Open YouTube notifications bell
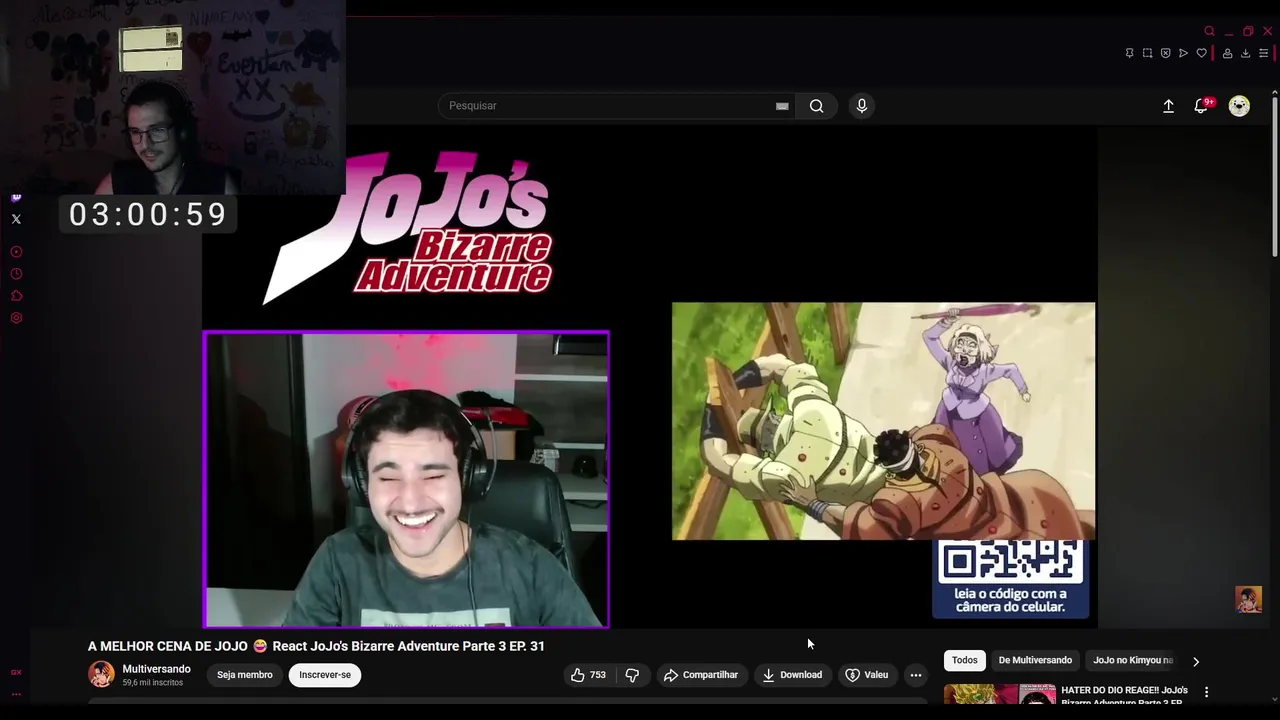This screenshot has height=720, width=1280. [x=1202, y=106]
